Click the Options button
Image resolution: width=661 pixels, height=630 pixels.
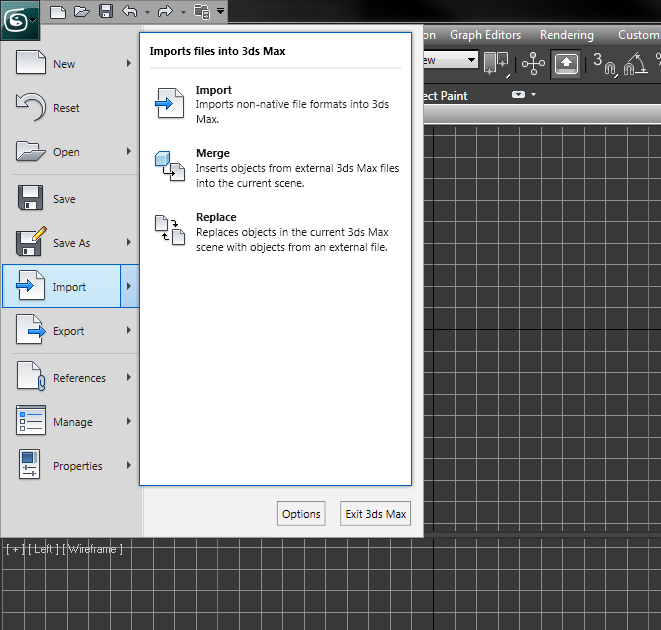click(301, 514)
